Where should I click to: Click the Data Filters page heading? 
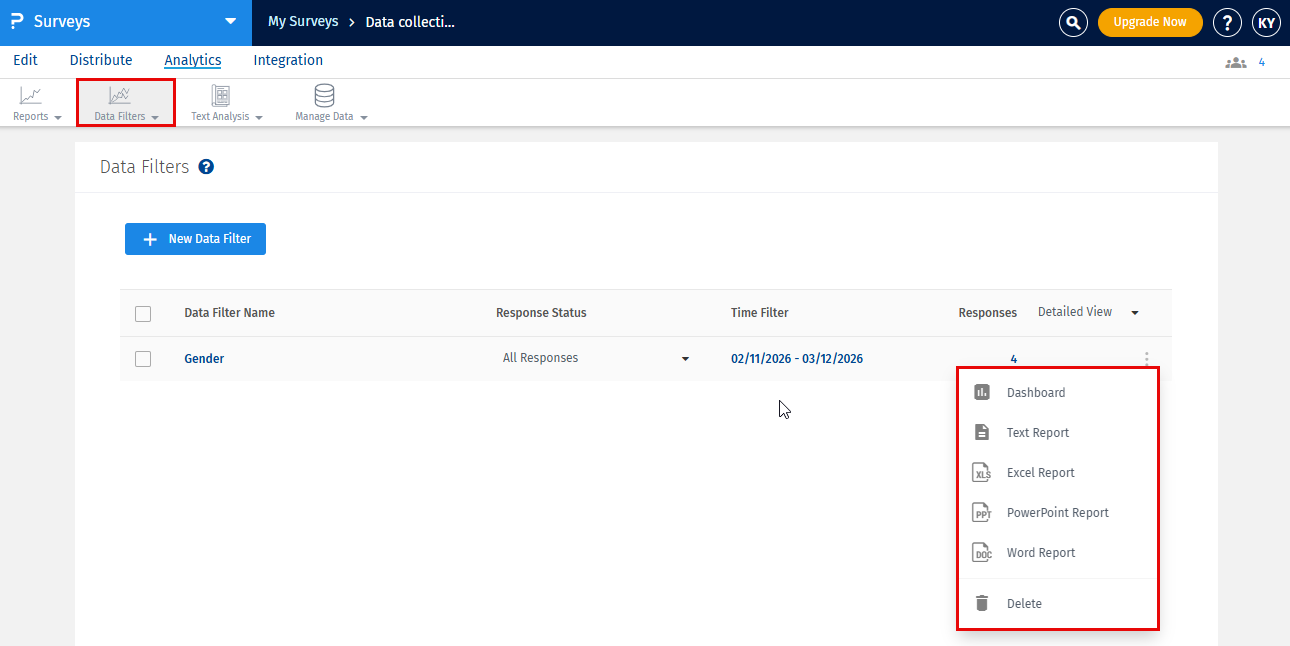pos(144,167)
